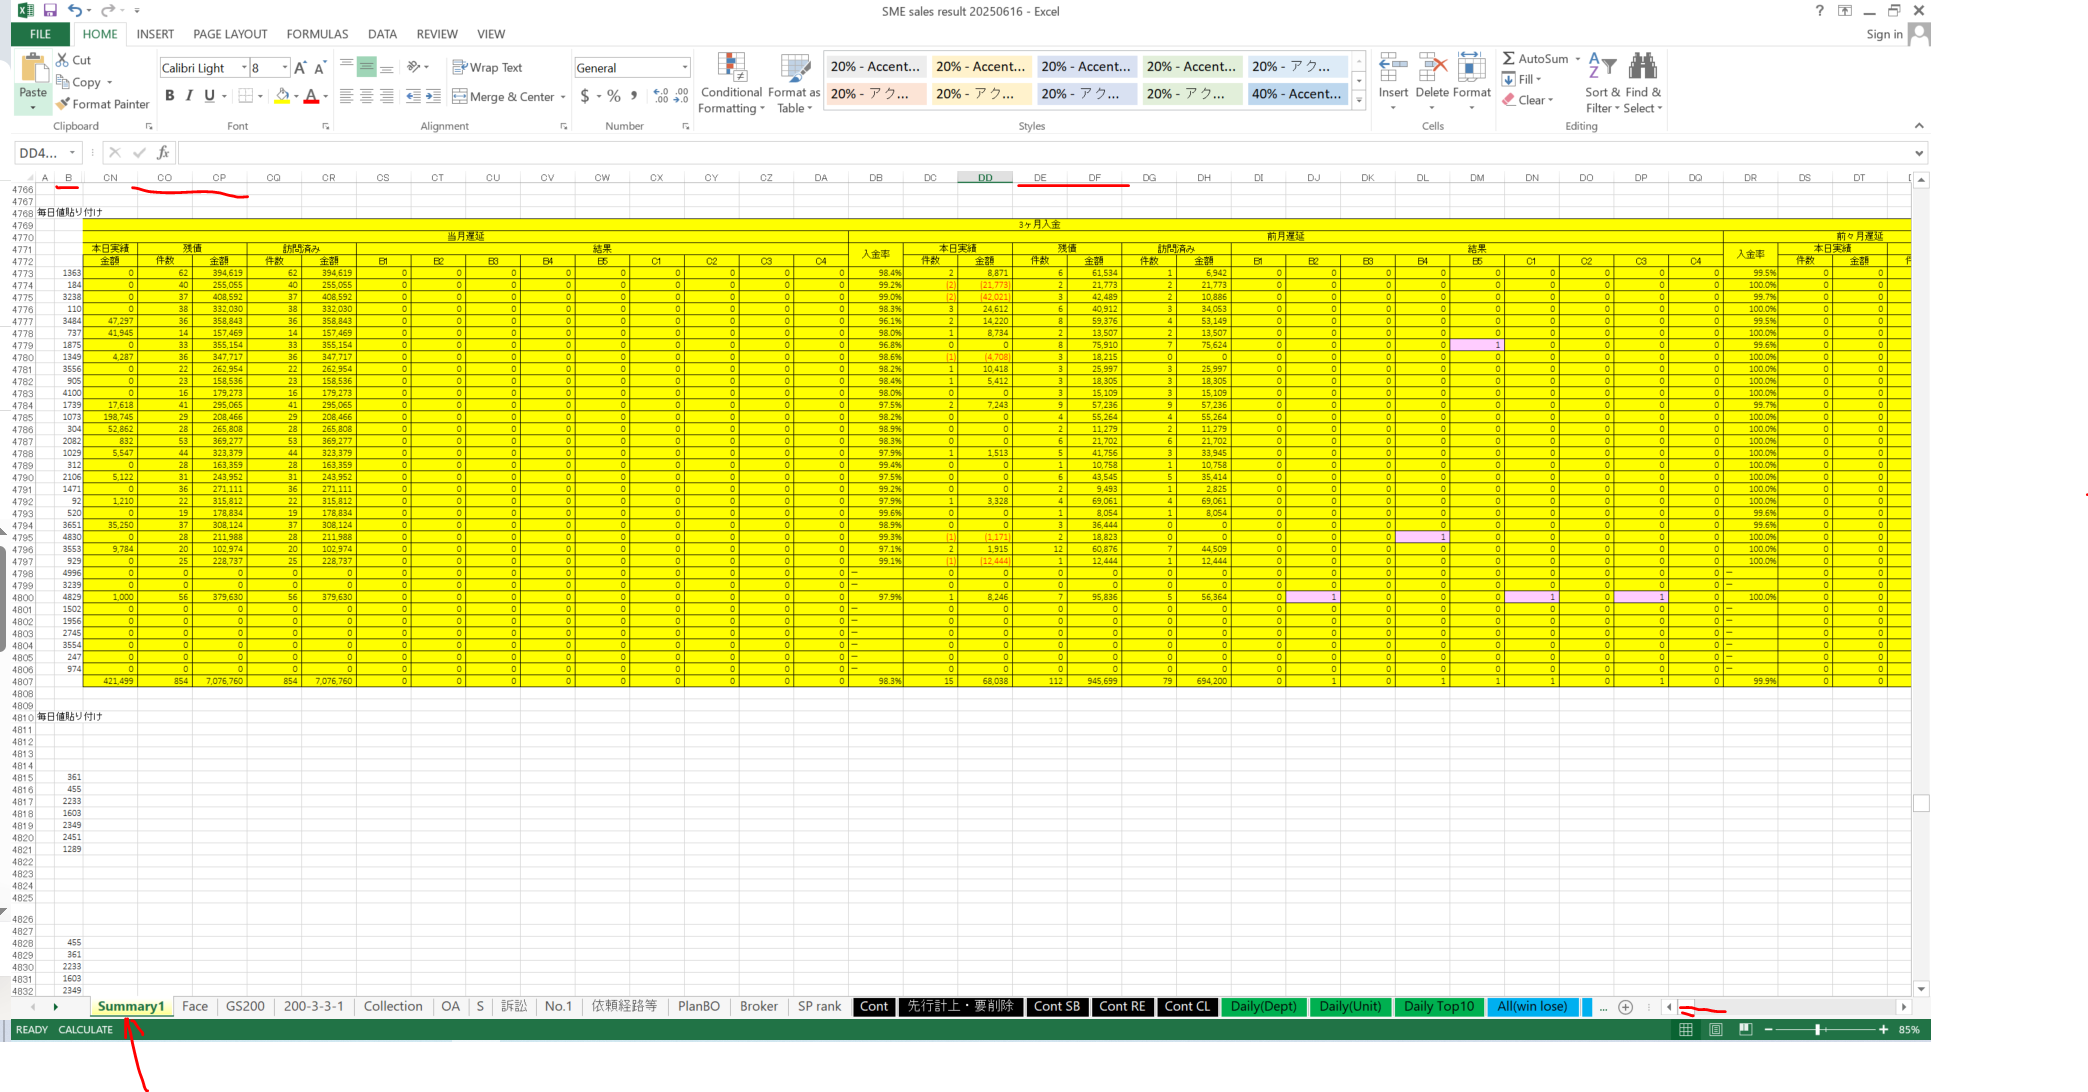Expand the formula bar
The height and width of the screenshot is (1092, 2088).
coord(1919,153)
